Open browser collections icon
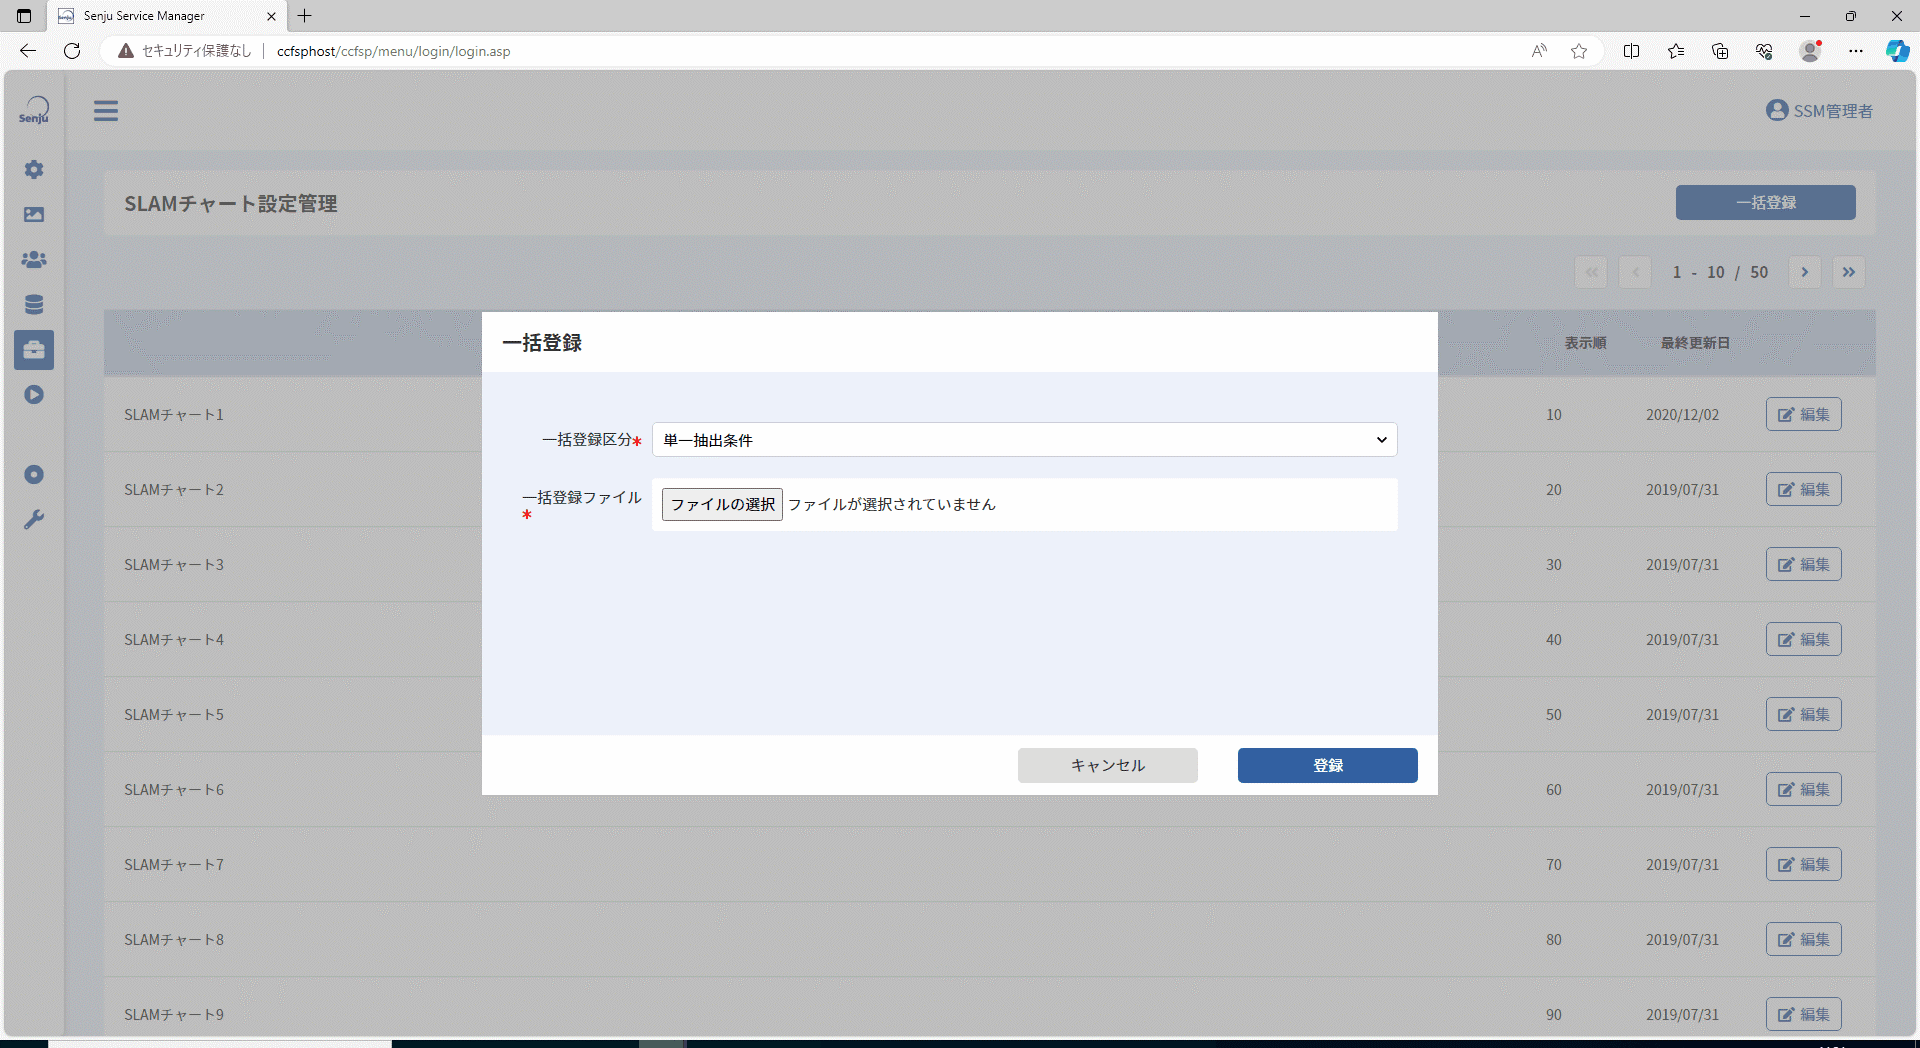This screenshot has height=1048, width=1920. 1720,51
